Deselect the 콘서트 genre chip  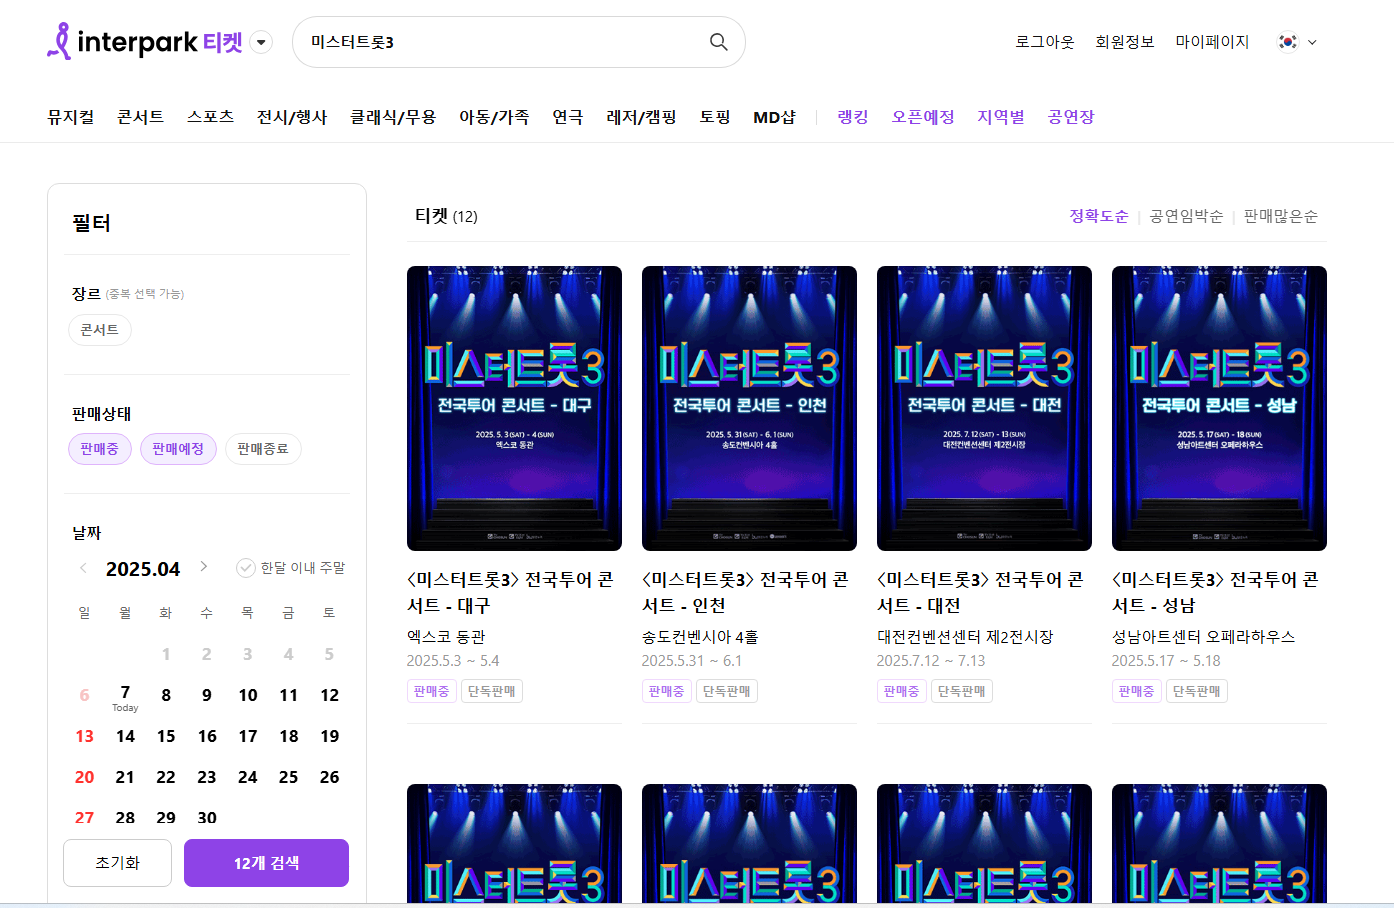(x=99, y=329)
